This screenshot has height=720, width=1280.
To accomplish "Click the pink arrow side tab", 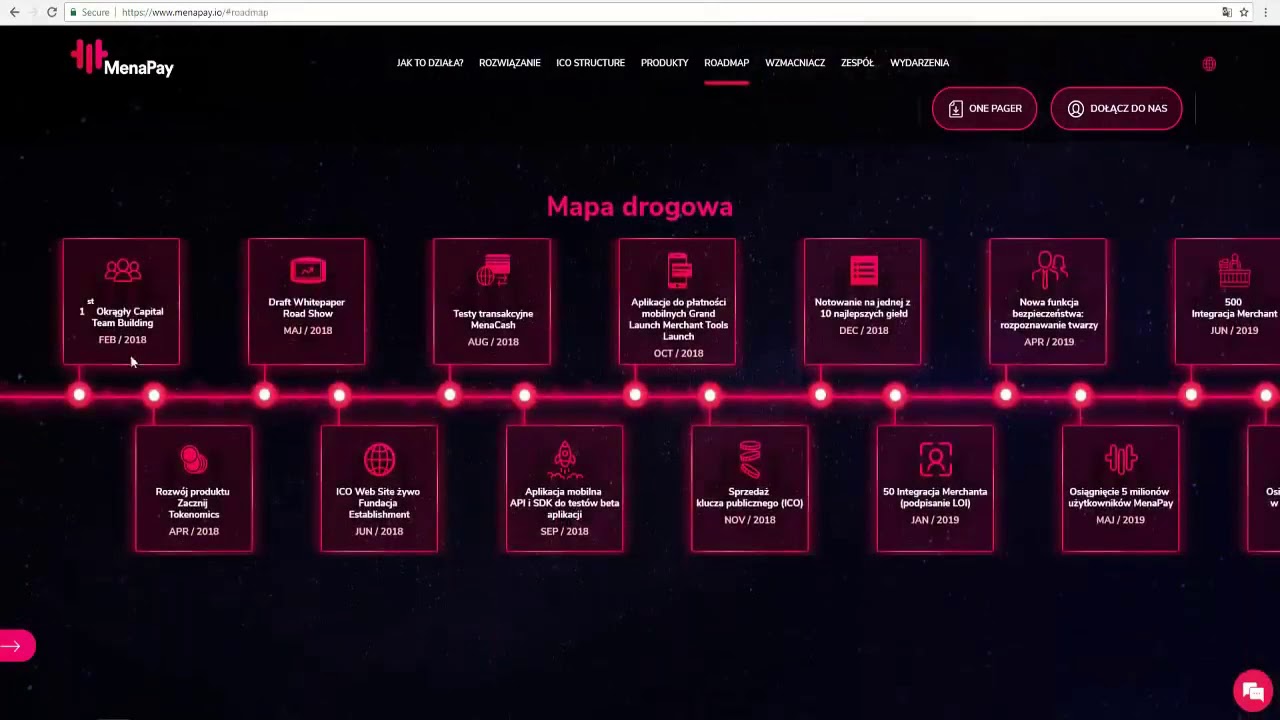I will pos(16,646).
